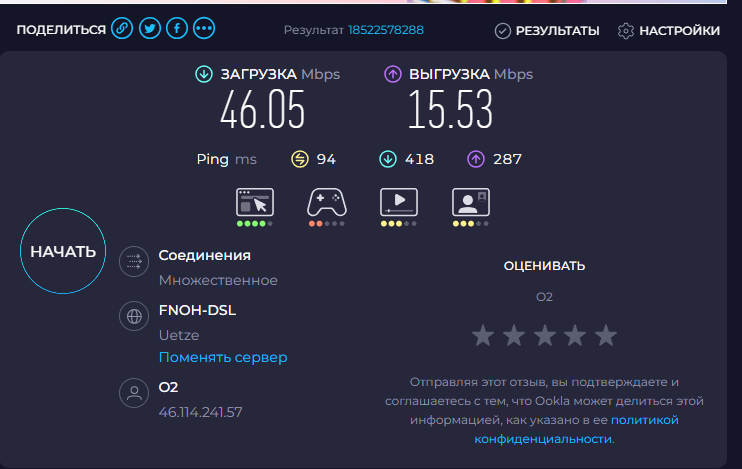Viewport: 742px width, 469px height.
Task: Click the share link icon
Action: pos(122,30)
